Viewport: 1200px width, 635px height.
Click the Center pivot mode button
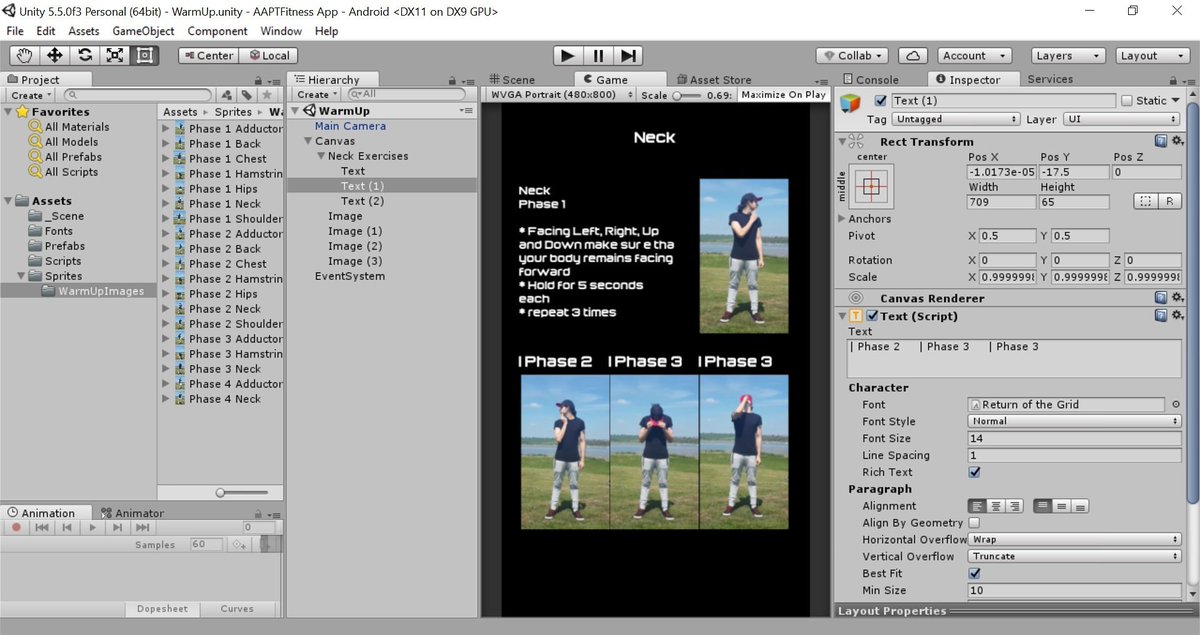pos(209,56)
